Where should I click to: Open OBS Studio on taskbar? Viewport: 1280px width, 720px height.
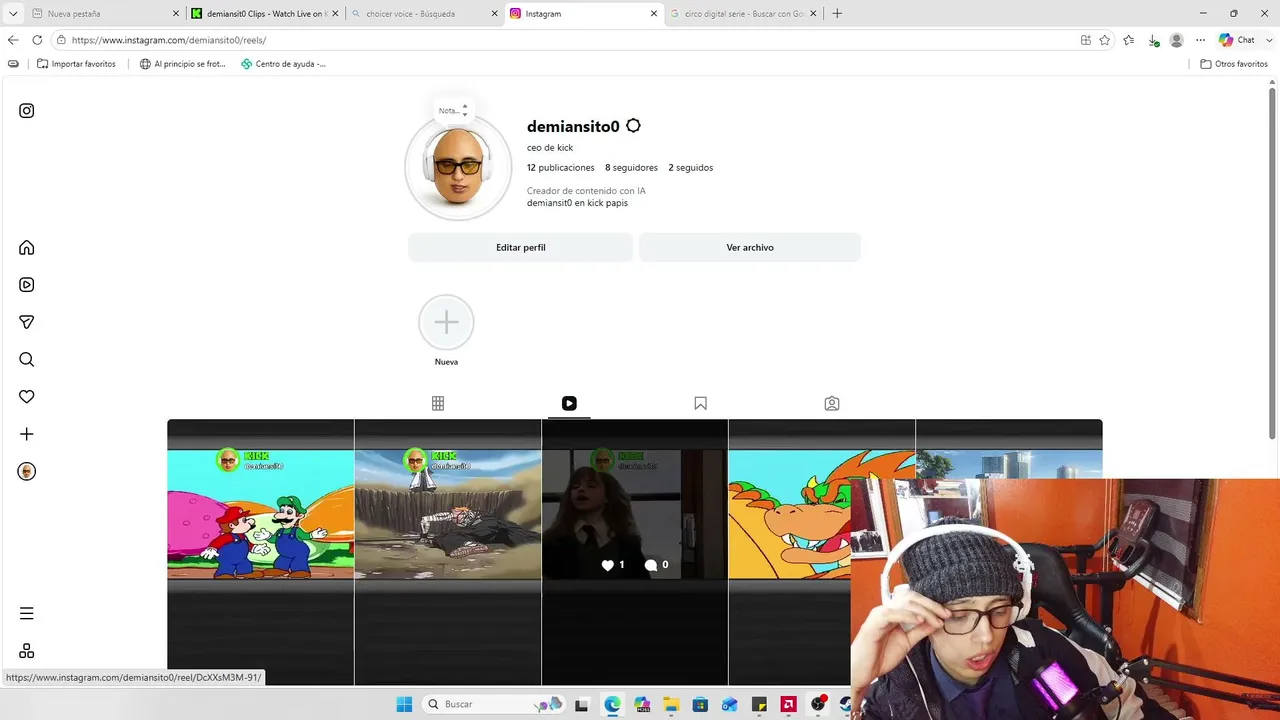point(818,704)
